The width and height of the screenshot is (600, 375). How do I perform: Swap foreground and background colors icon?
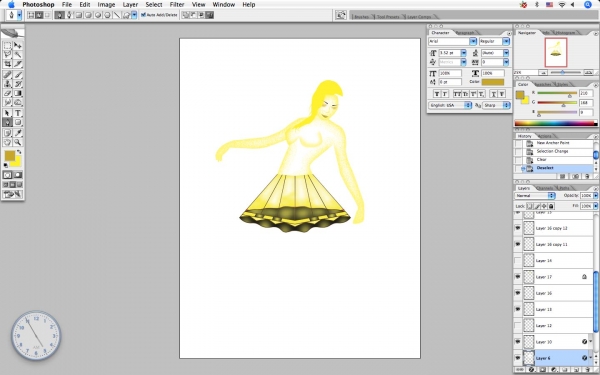19,152
